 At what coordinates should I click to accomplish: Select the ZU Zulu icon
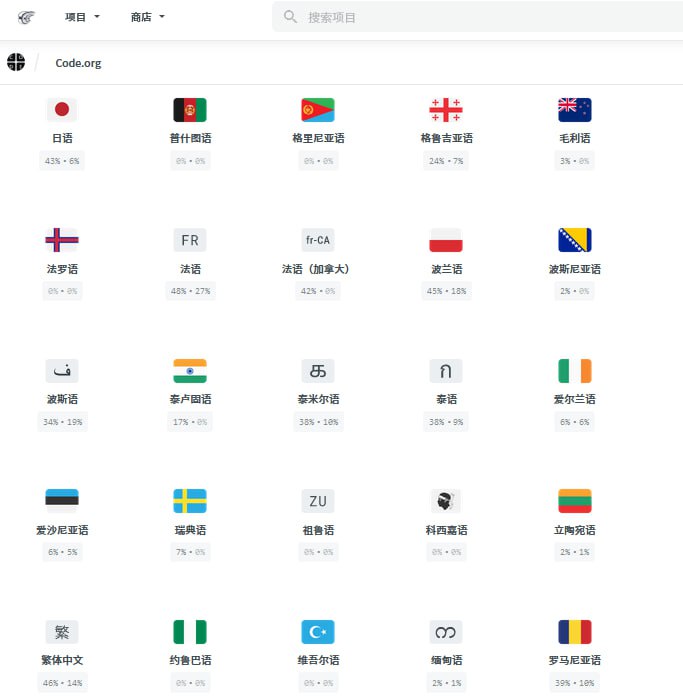pyautogui.click(x=318, y=501)
